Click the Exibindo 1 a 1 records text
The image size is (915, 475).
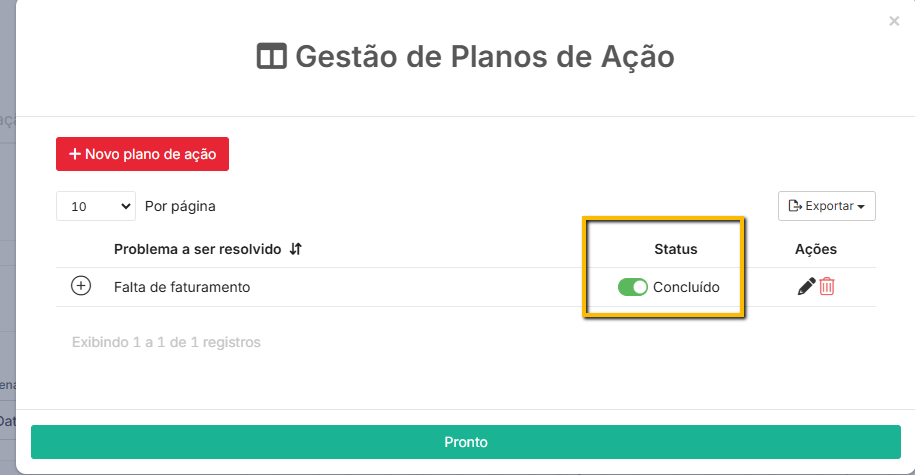166,342
